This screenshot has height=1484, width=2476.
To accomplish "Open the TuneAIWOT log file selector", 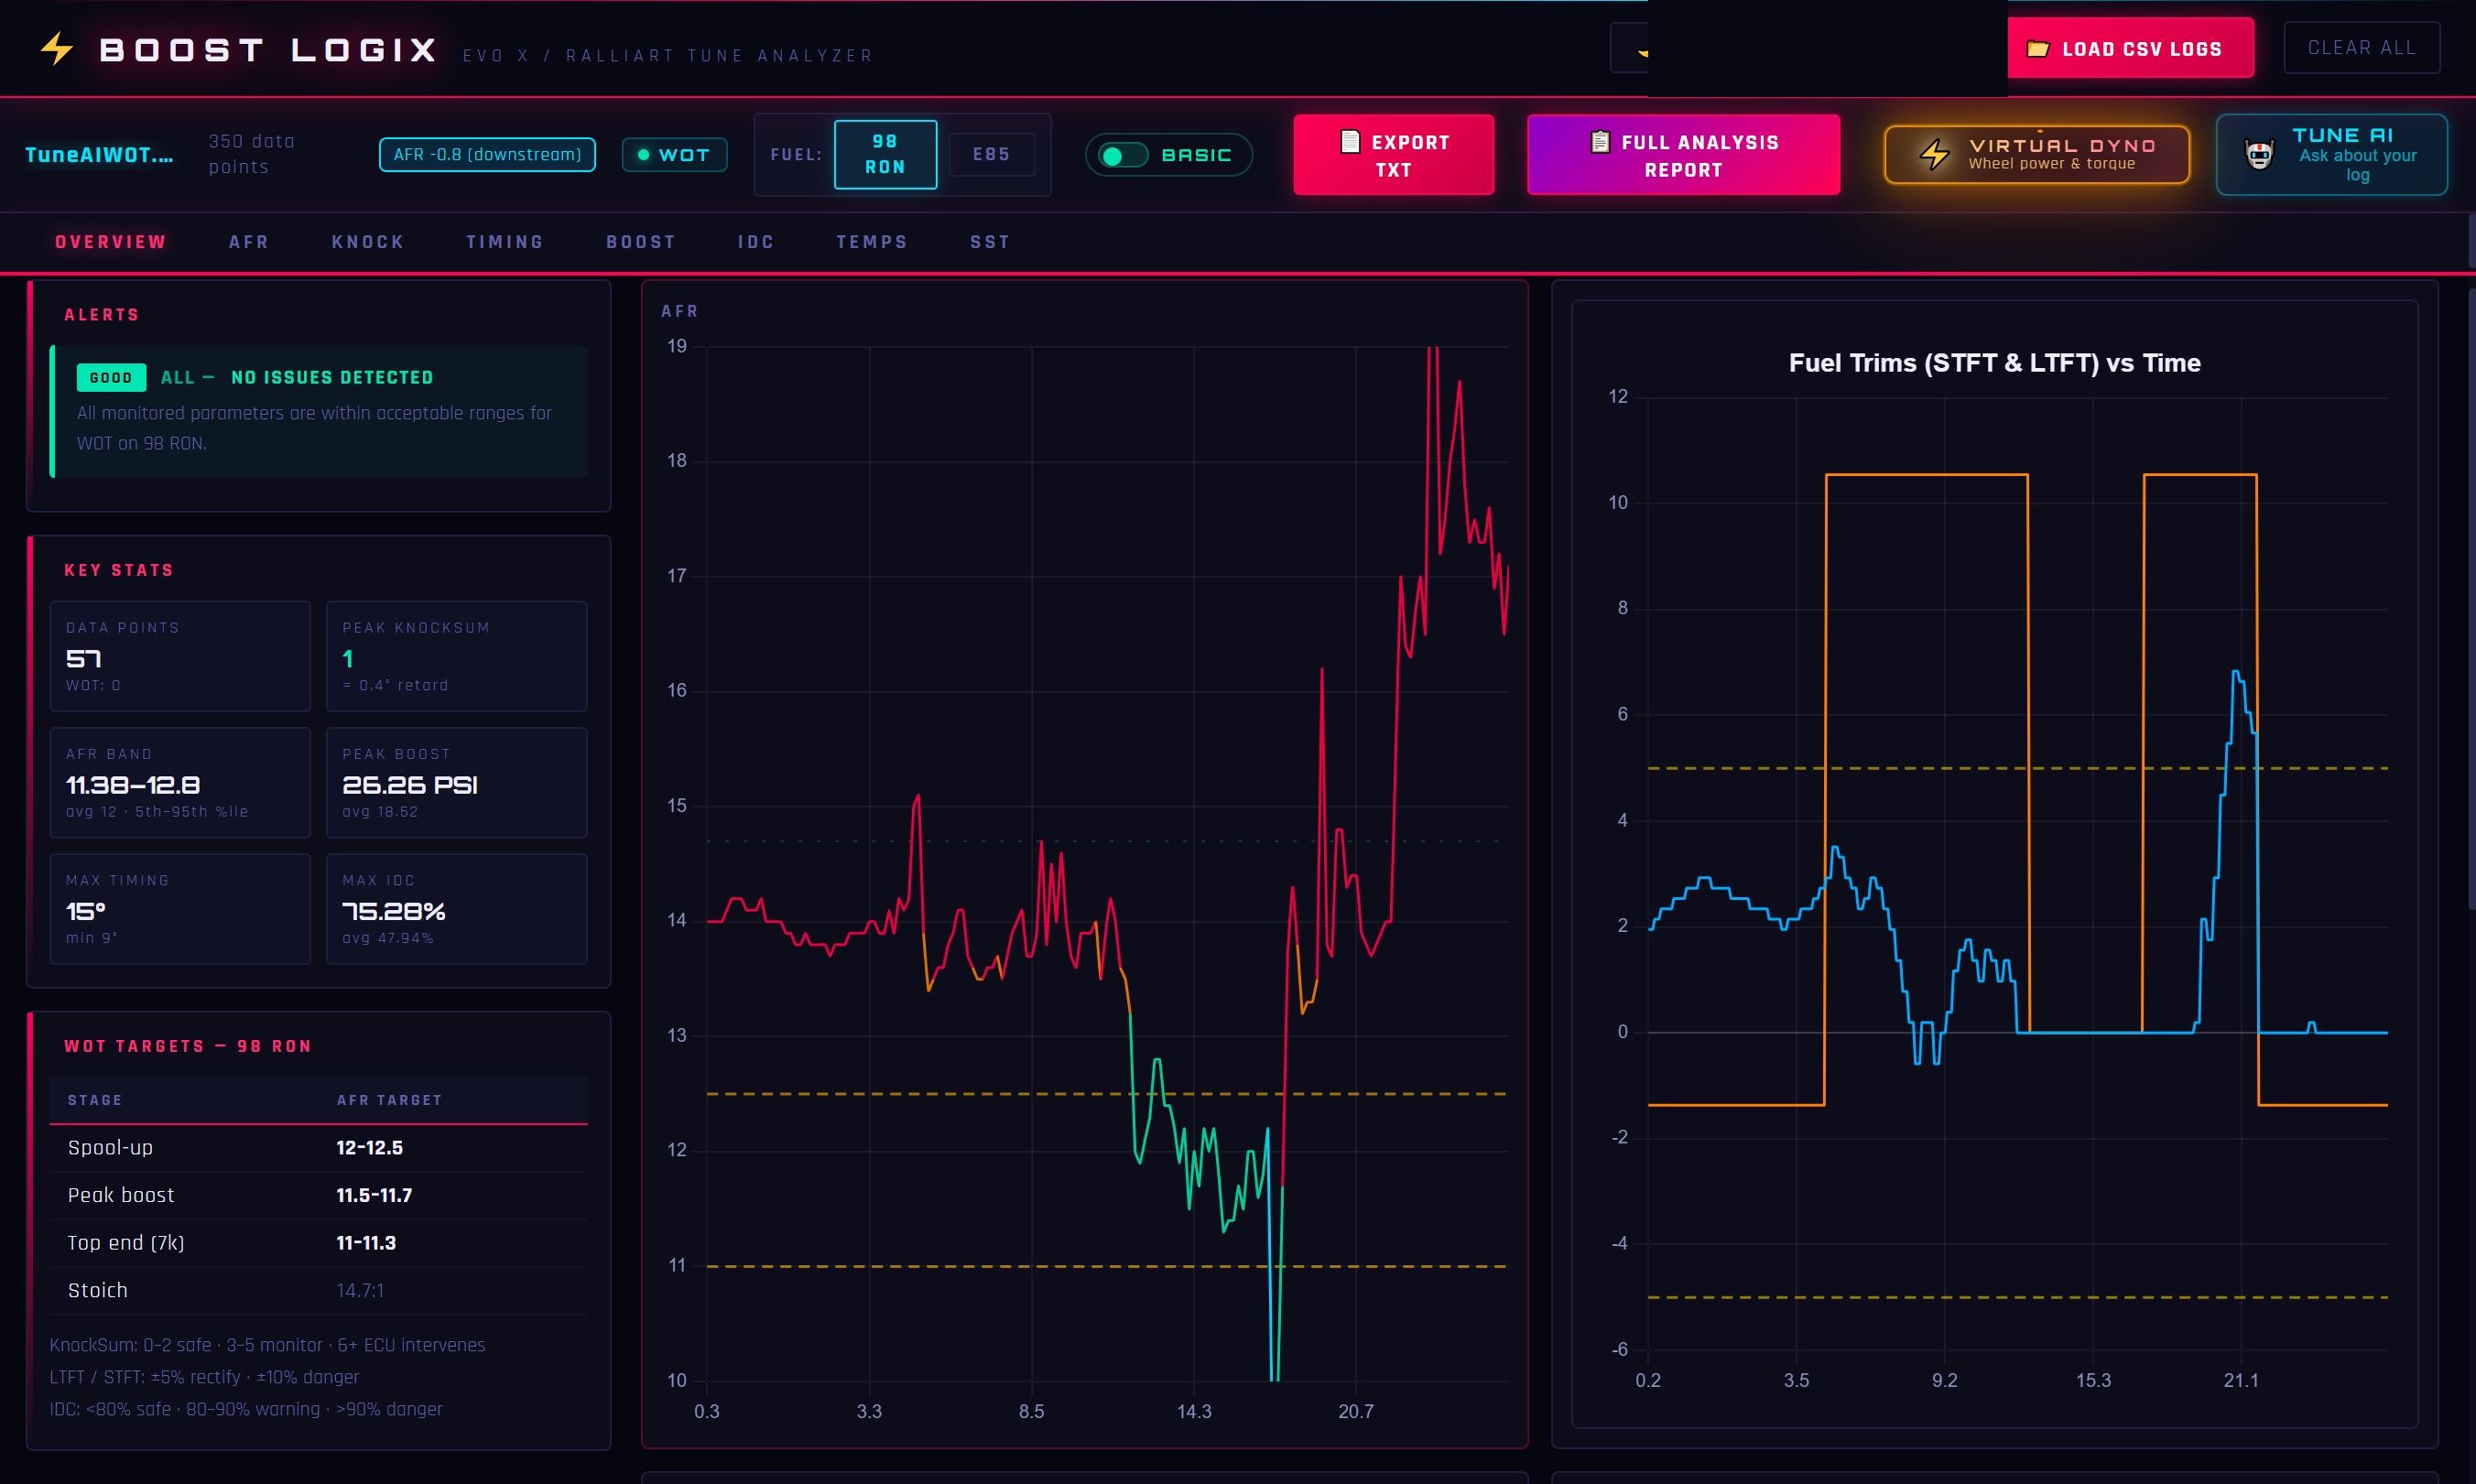I will coord(98,154).
